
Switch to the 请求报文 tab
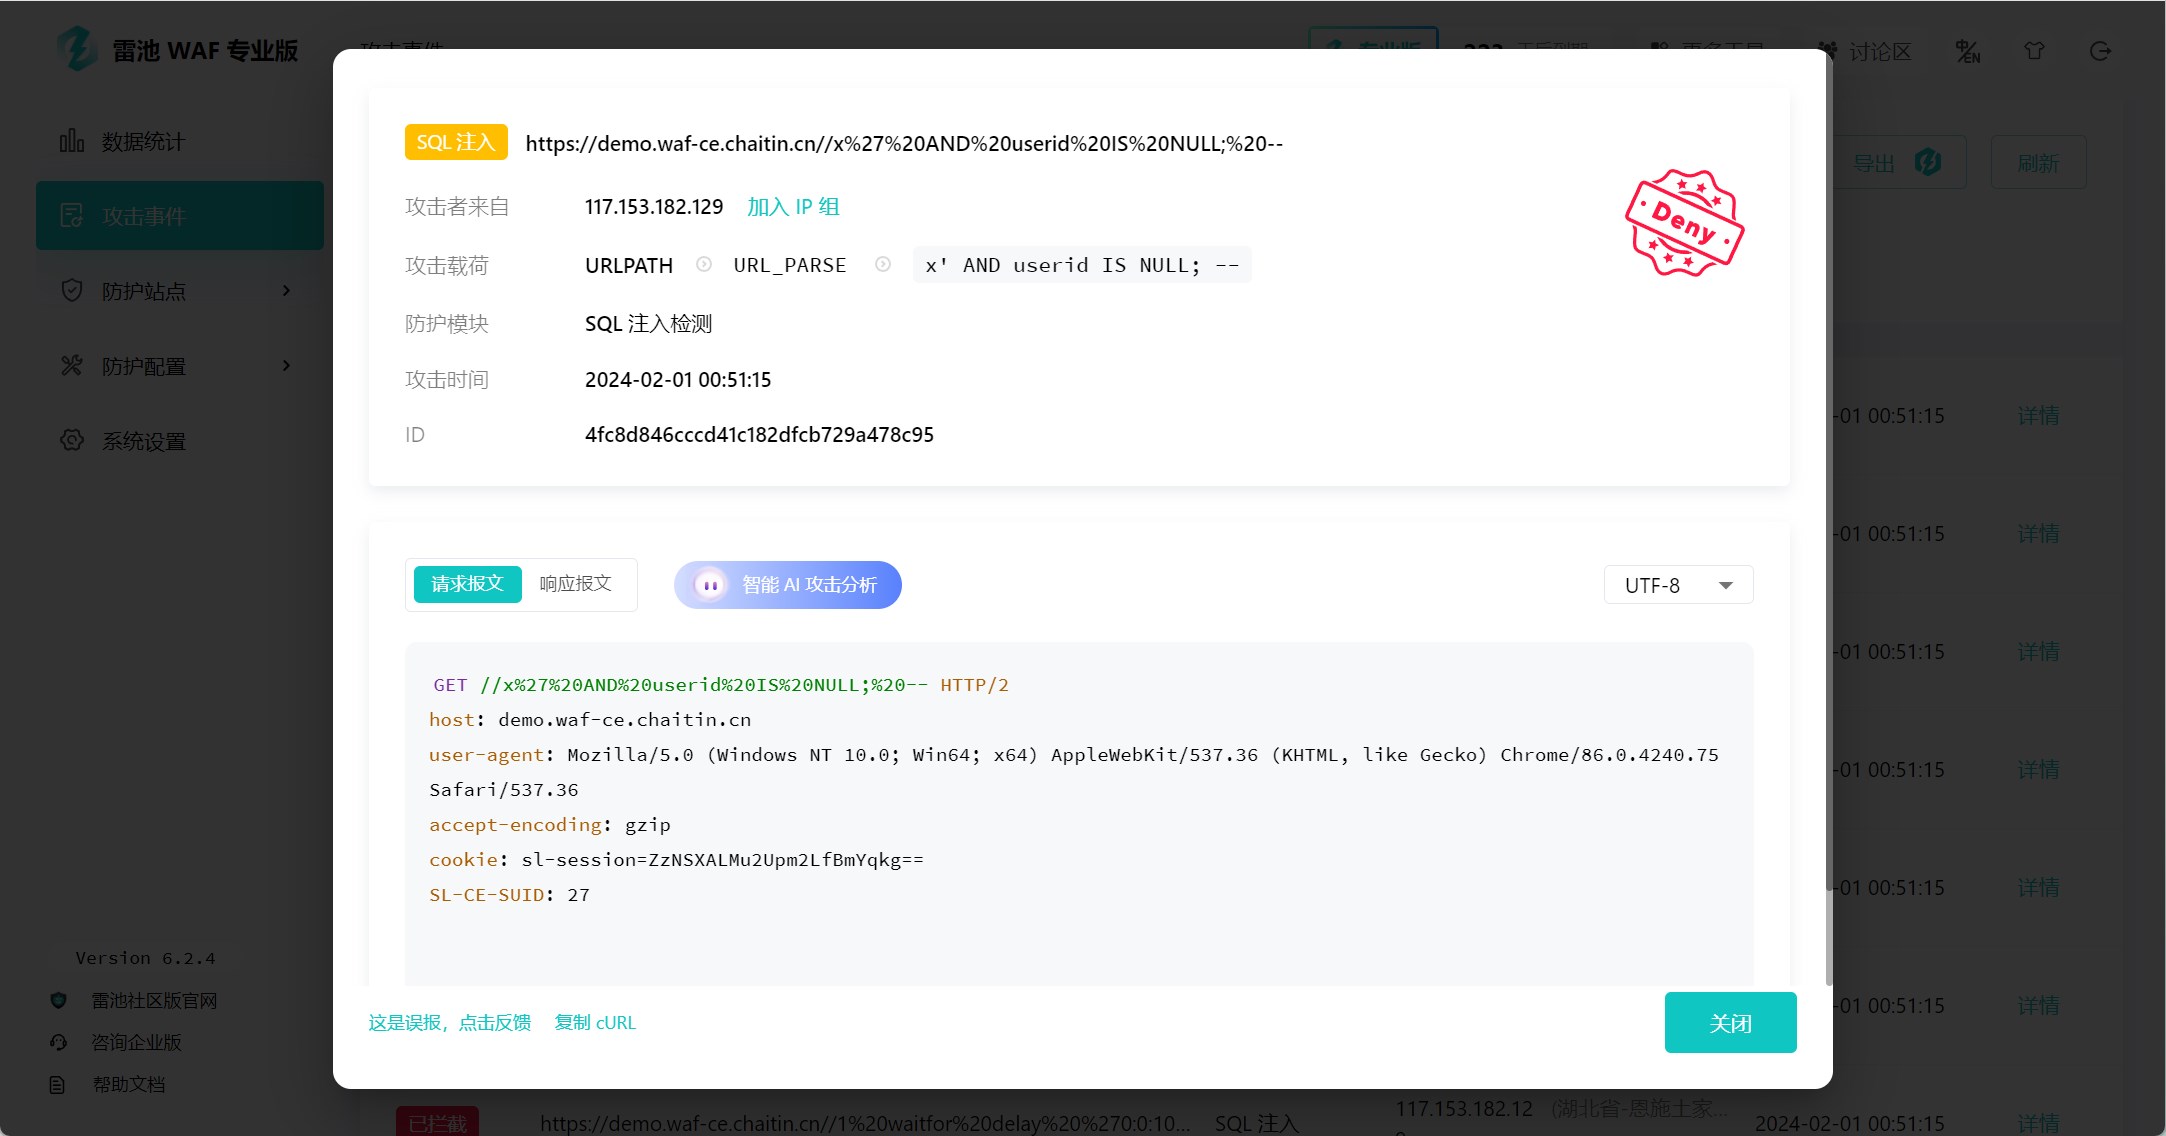click(467, 584)
